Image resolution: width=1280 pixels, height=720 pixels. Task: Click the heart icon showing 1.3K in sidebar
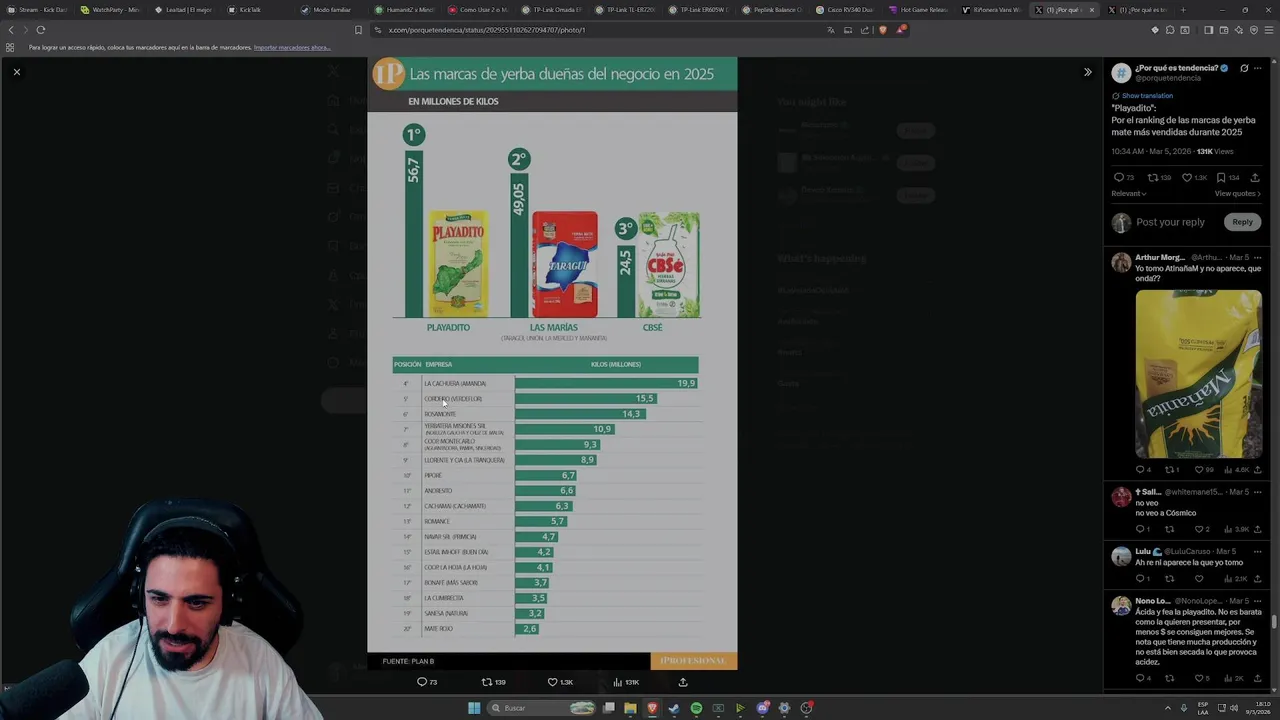pyautogui.click(x=1187, y=178)
